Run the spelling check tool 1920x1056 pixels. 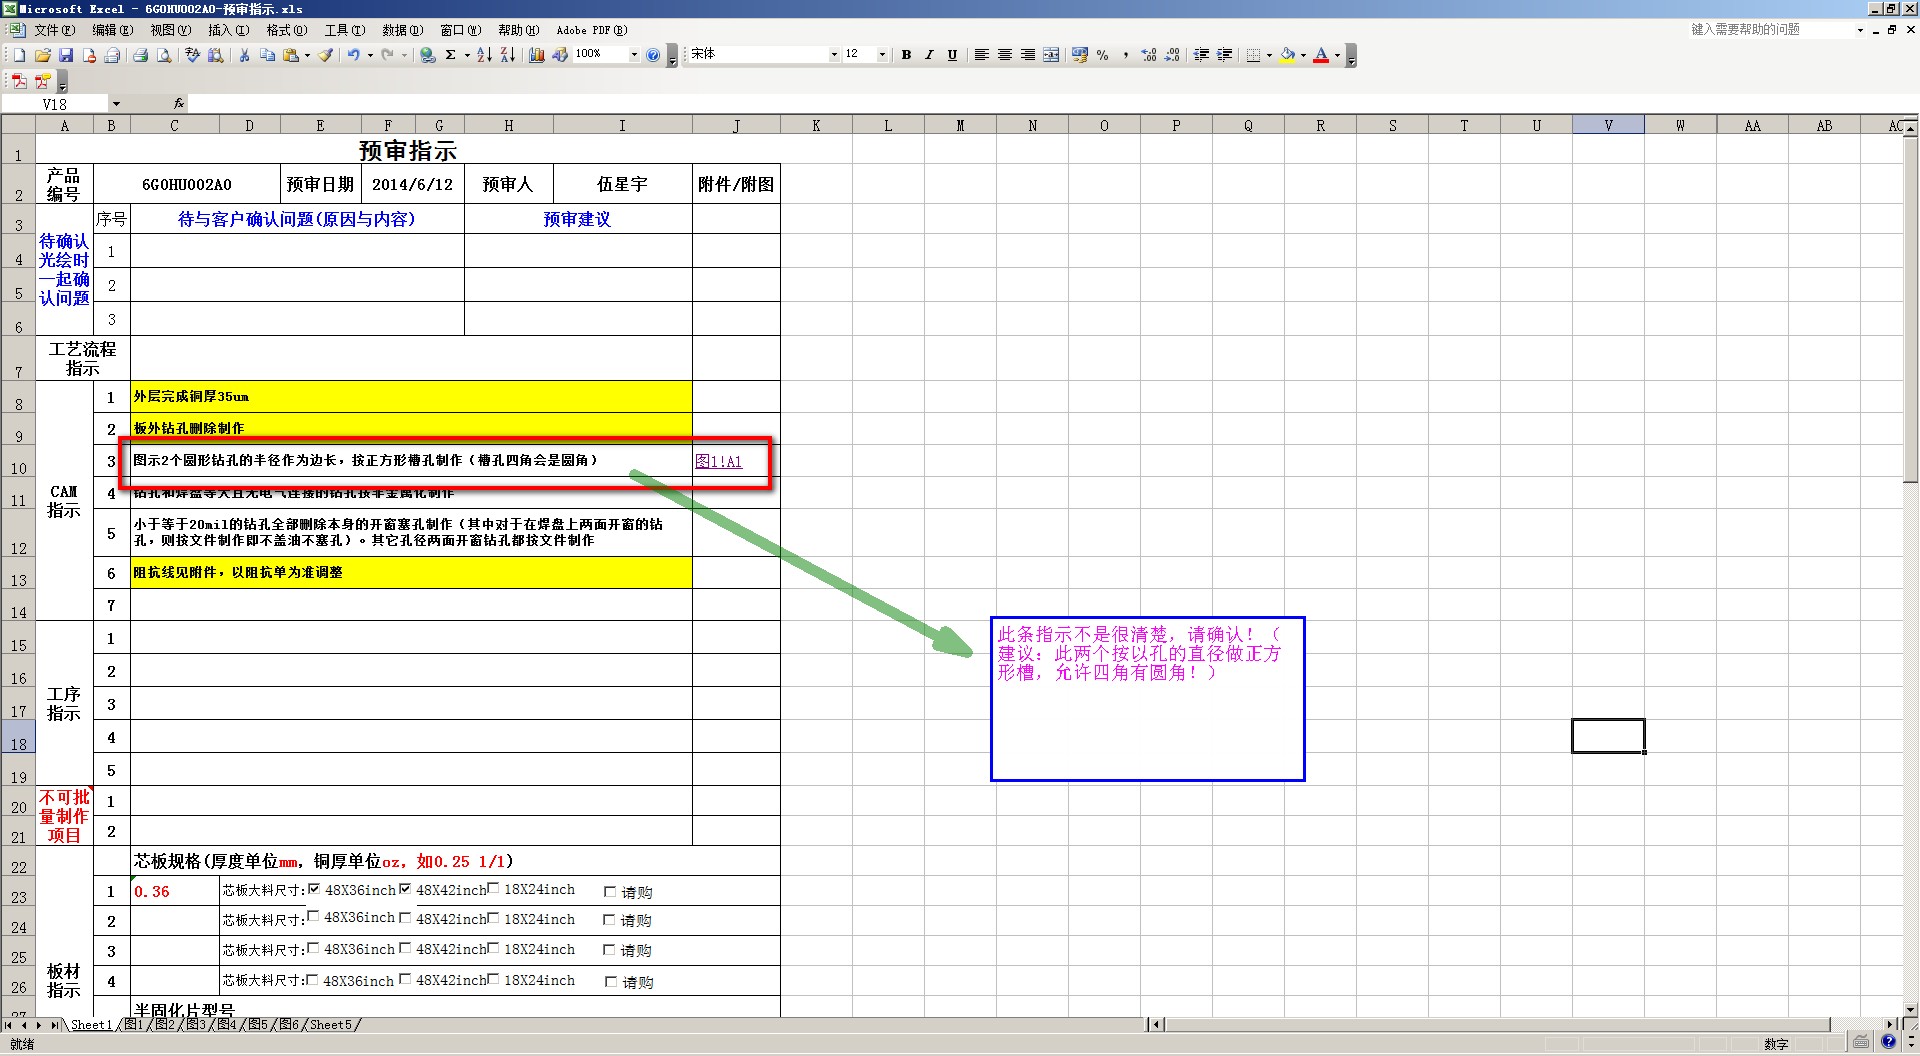click(192, 55)
